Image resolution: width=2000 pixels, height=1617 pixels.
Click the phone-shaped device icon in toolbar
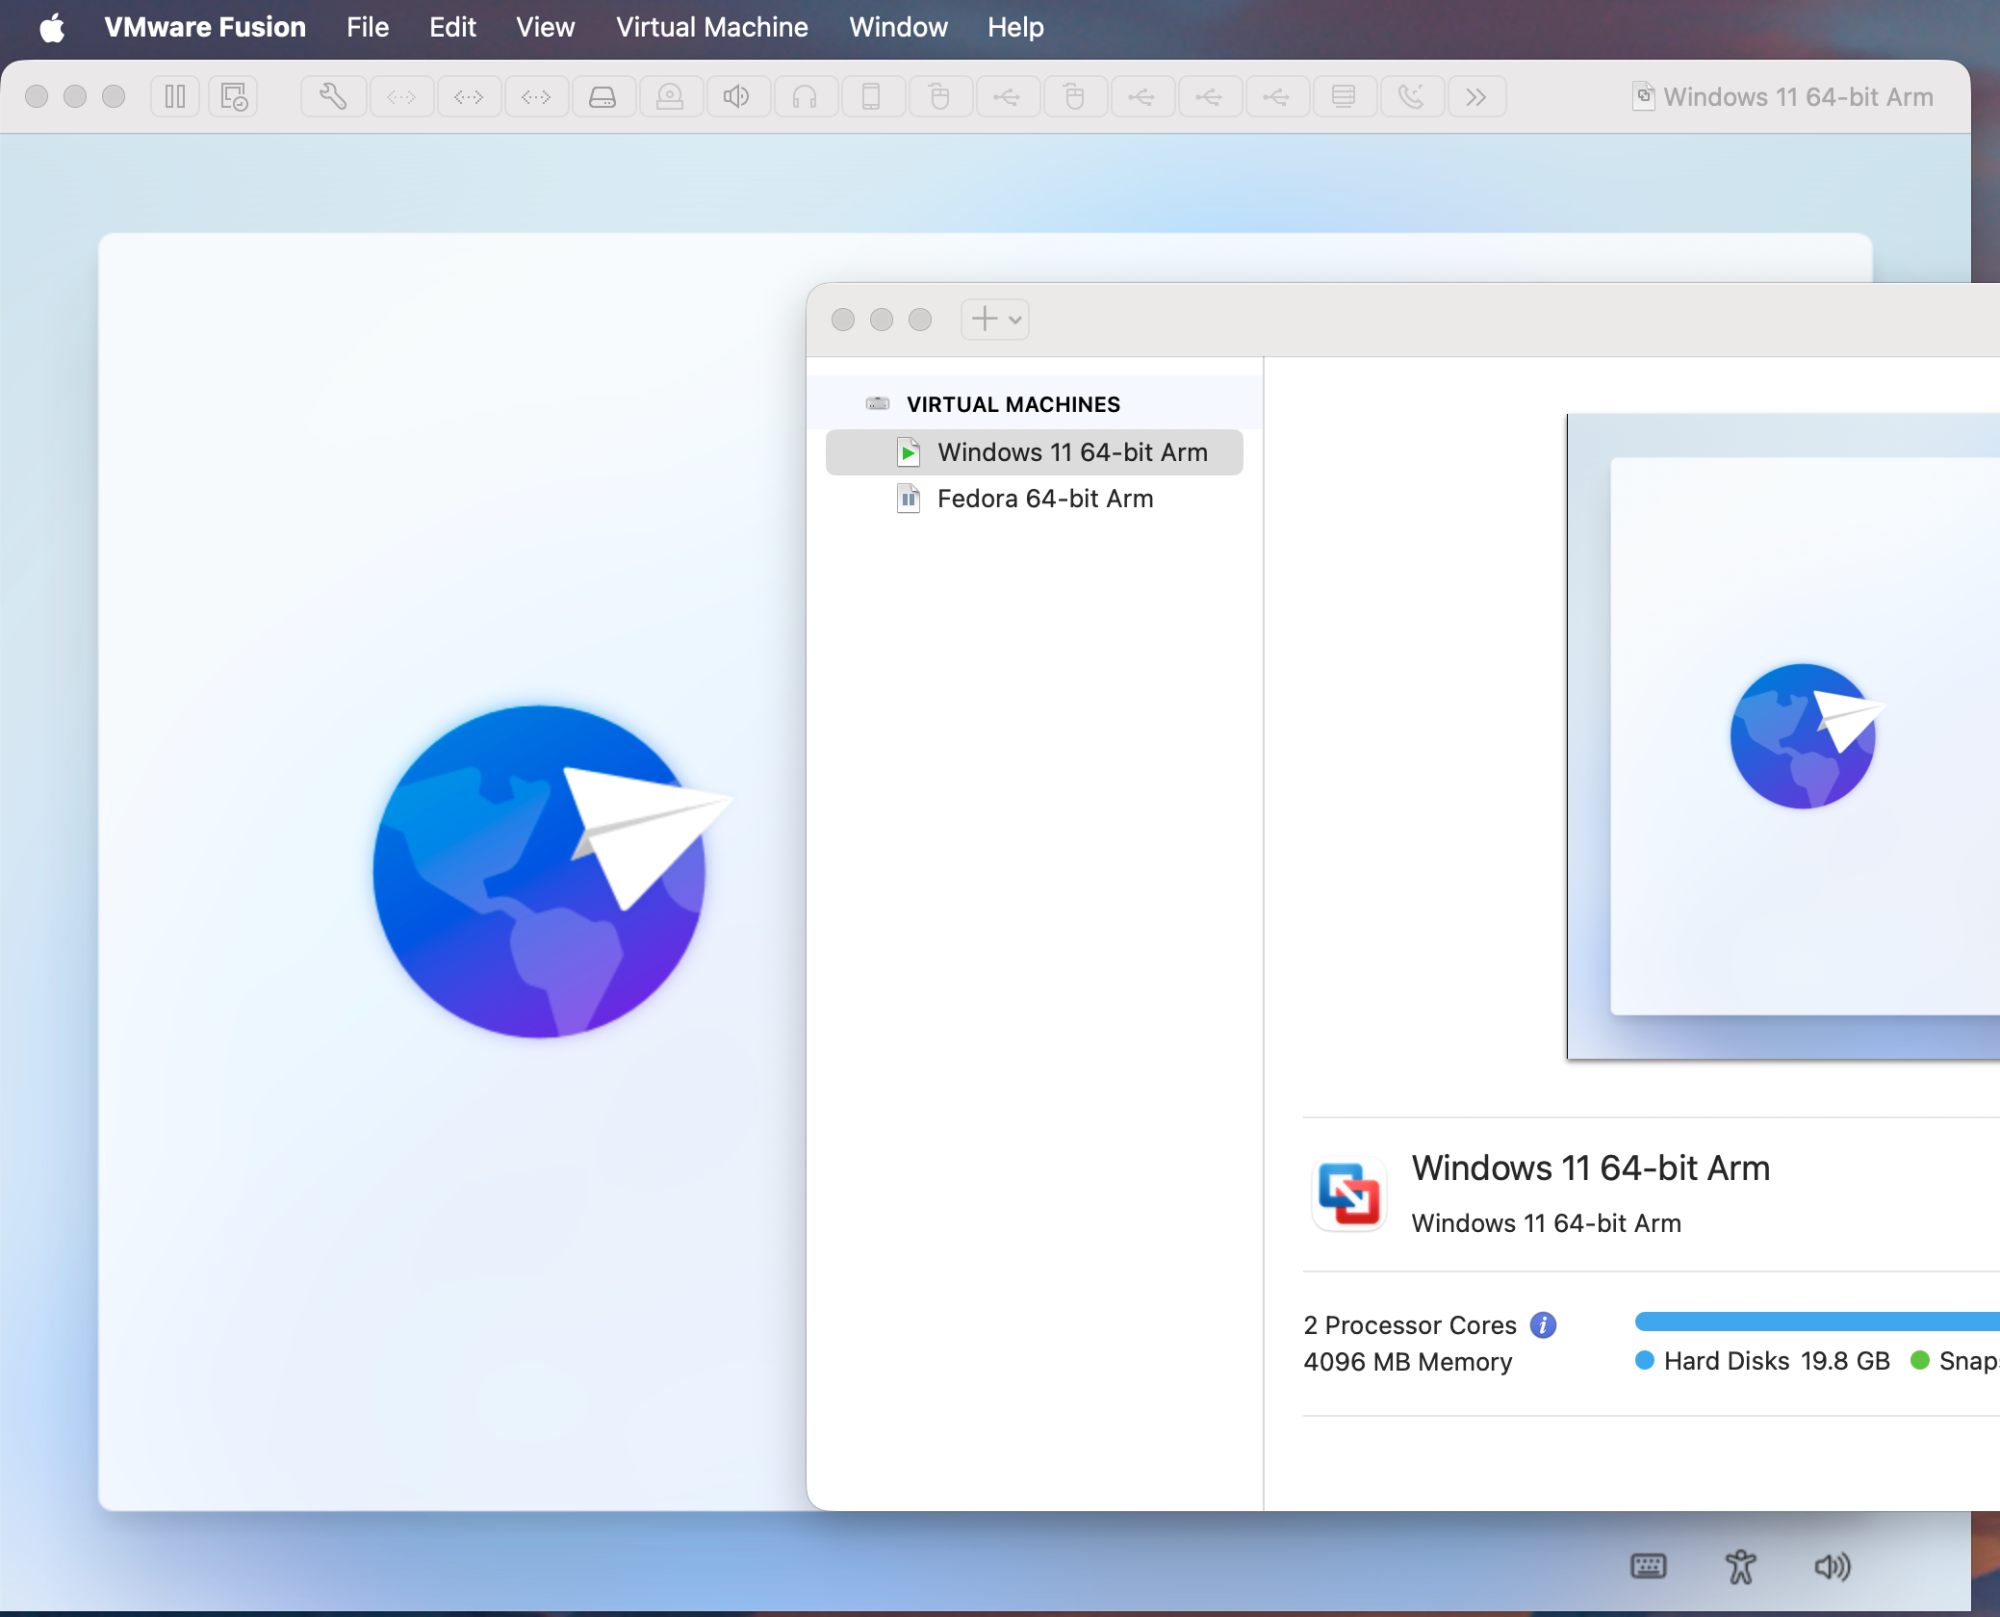coord(871,97)
